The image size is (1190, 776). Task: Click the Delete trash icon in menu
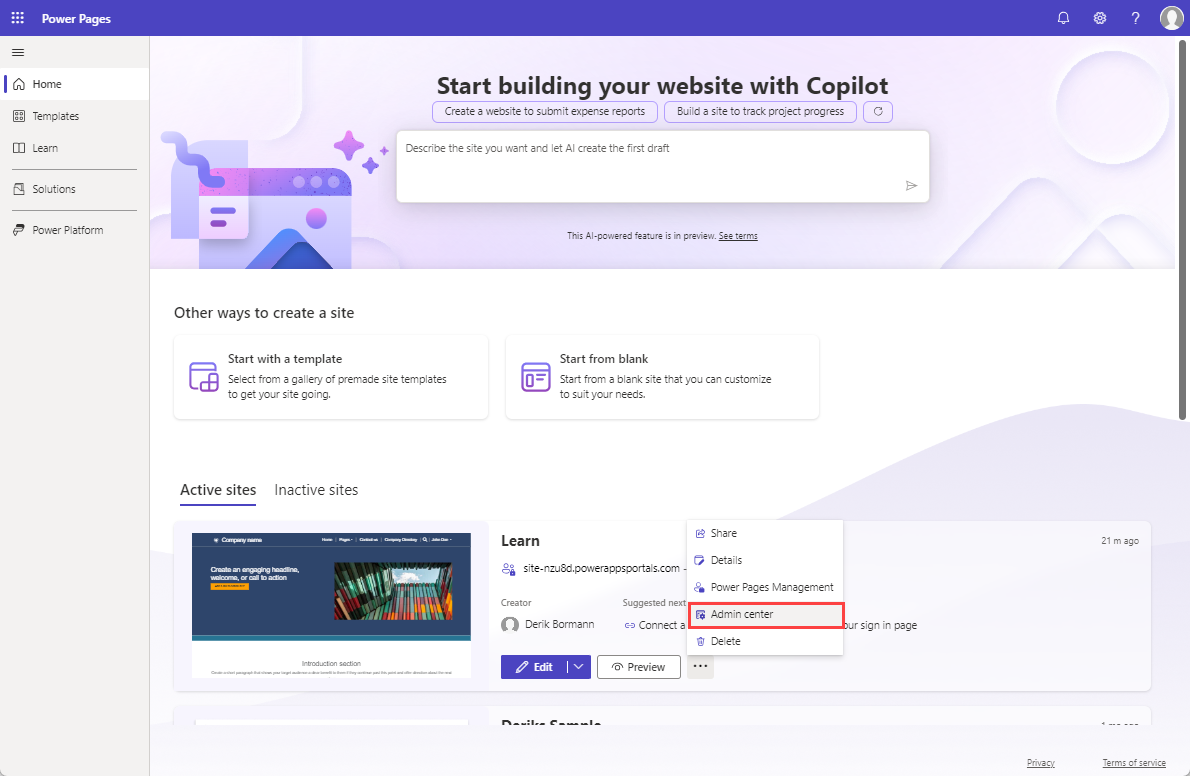[x=700, y=642]
